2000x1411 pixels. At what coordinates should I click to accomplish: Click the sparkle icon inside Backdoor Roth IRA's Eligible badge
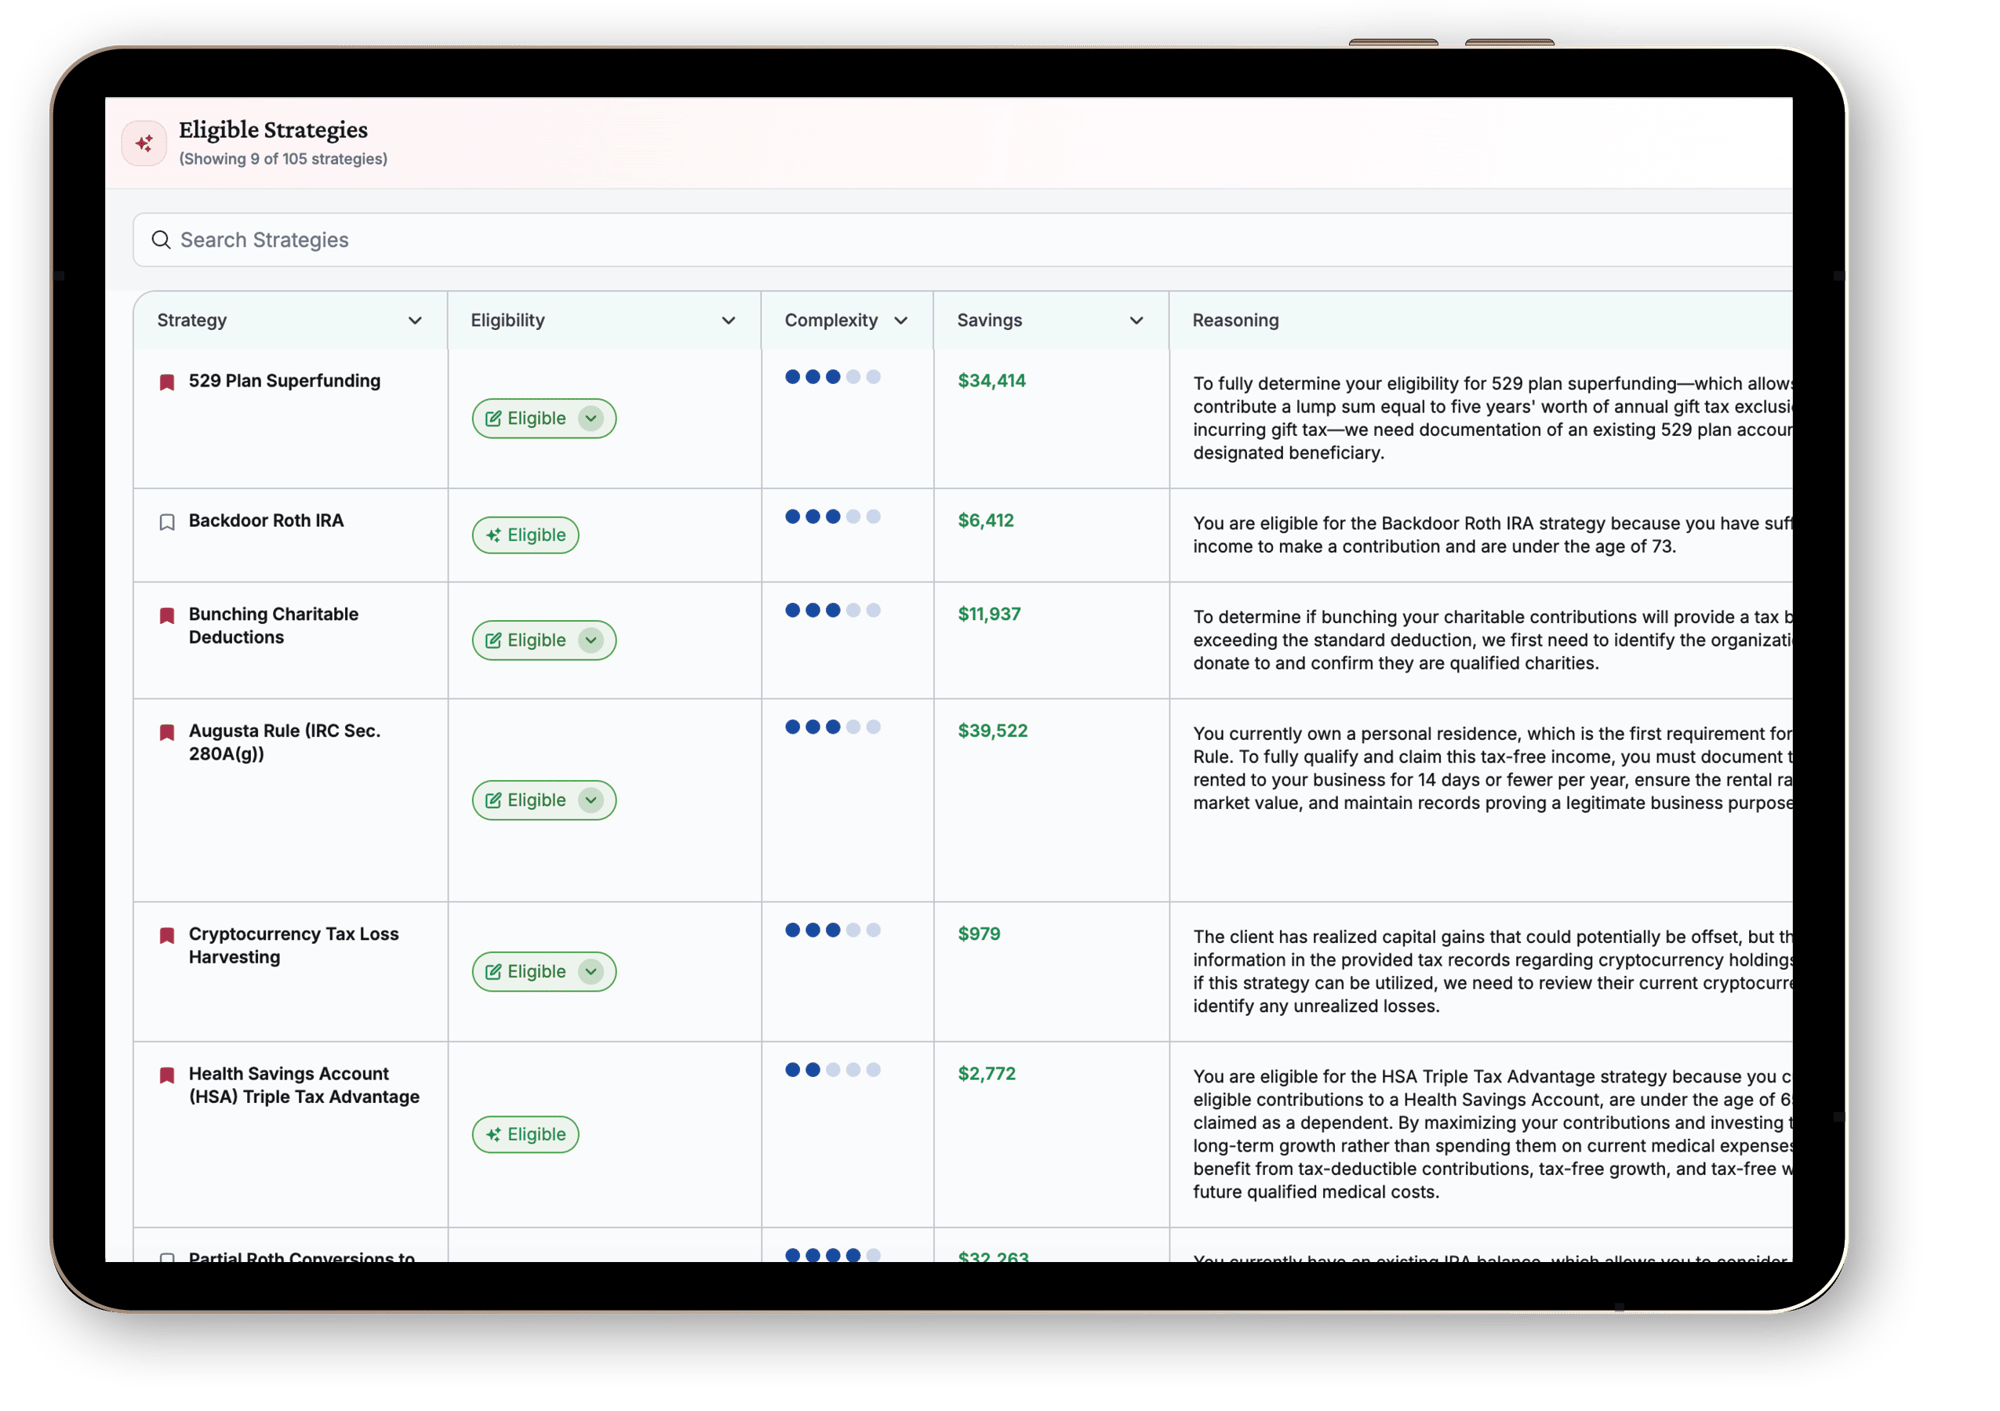coord(494,535)
